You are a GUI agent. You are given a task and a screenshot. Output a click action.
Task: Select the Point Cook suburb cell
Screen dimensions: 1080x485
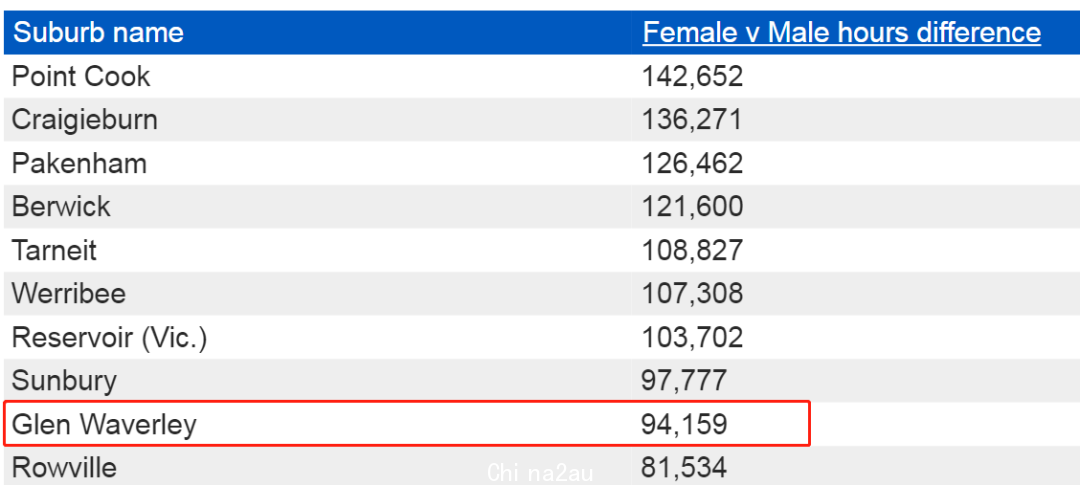(81, 76)
